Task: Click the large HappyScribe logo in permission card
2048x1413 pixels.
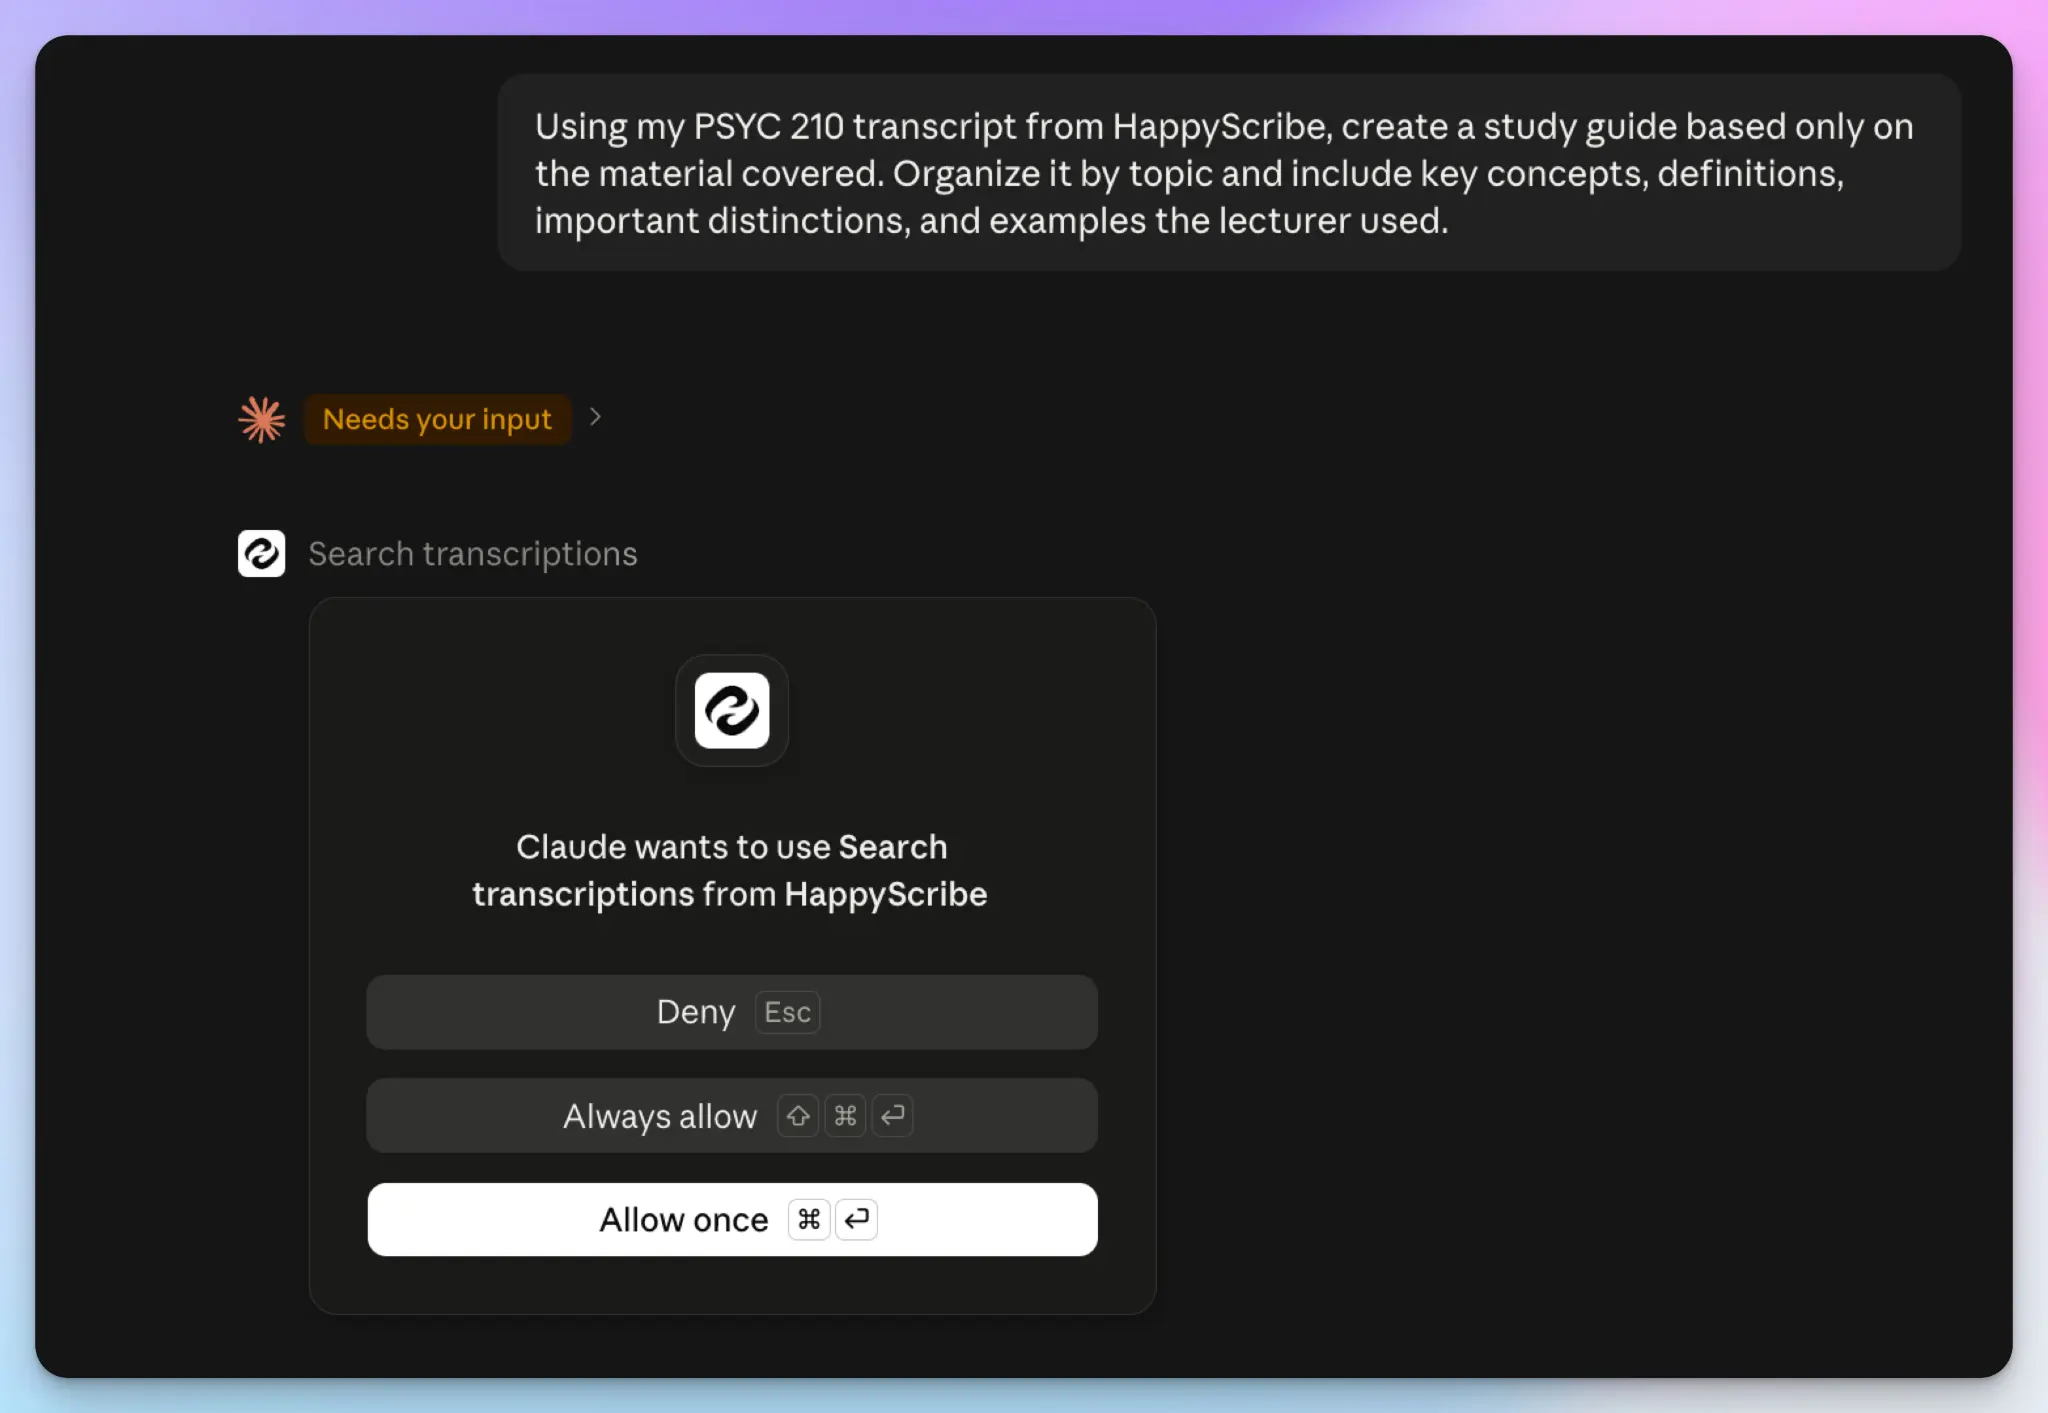Action: pyautogui.click(x=732, y=711)
